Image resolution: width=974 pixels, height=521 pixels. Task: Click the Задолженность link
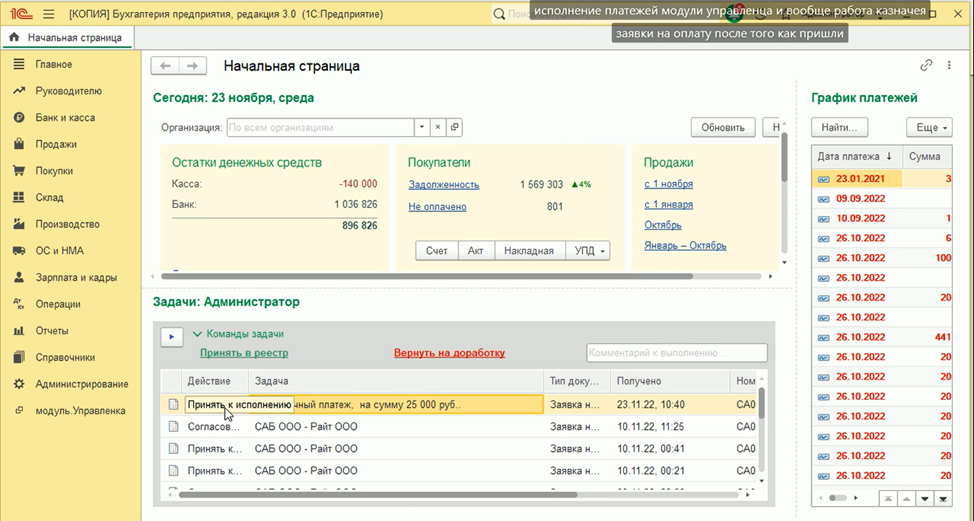pyautogui.click(x=444, y=185)
